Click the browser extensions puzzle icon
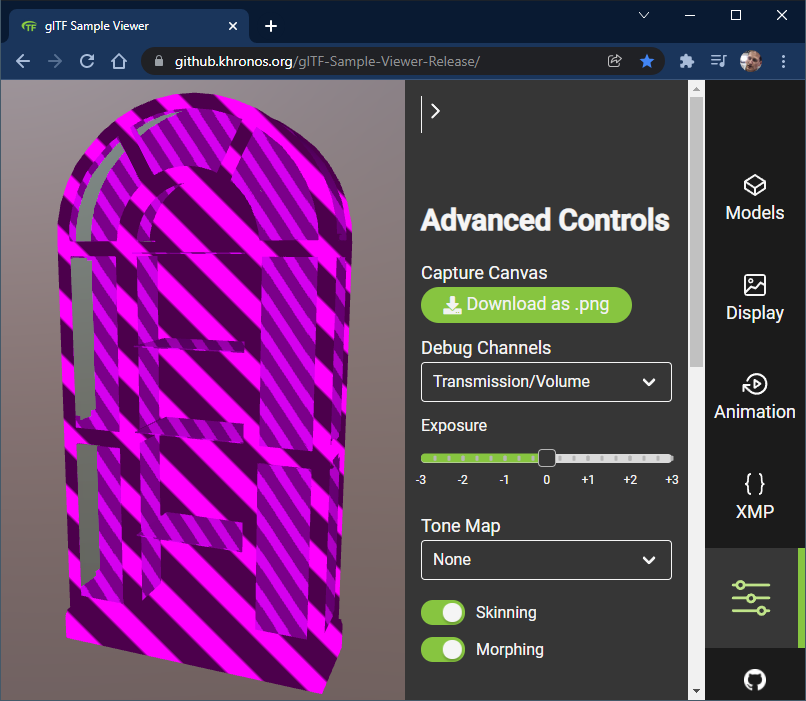This screenshot has height=701, width=806. (x=686, y=61)
